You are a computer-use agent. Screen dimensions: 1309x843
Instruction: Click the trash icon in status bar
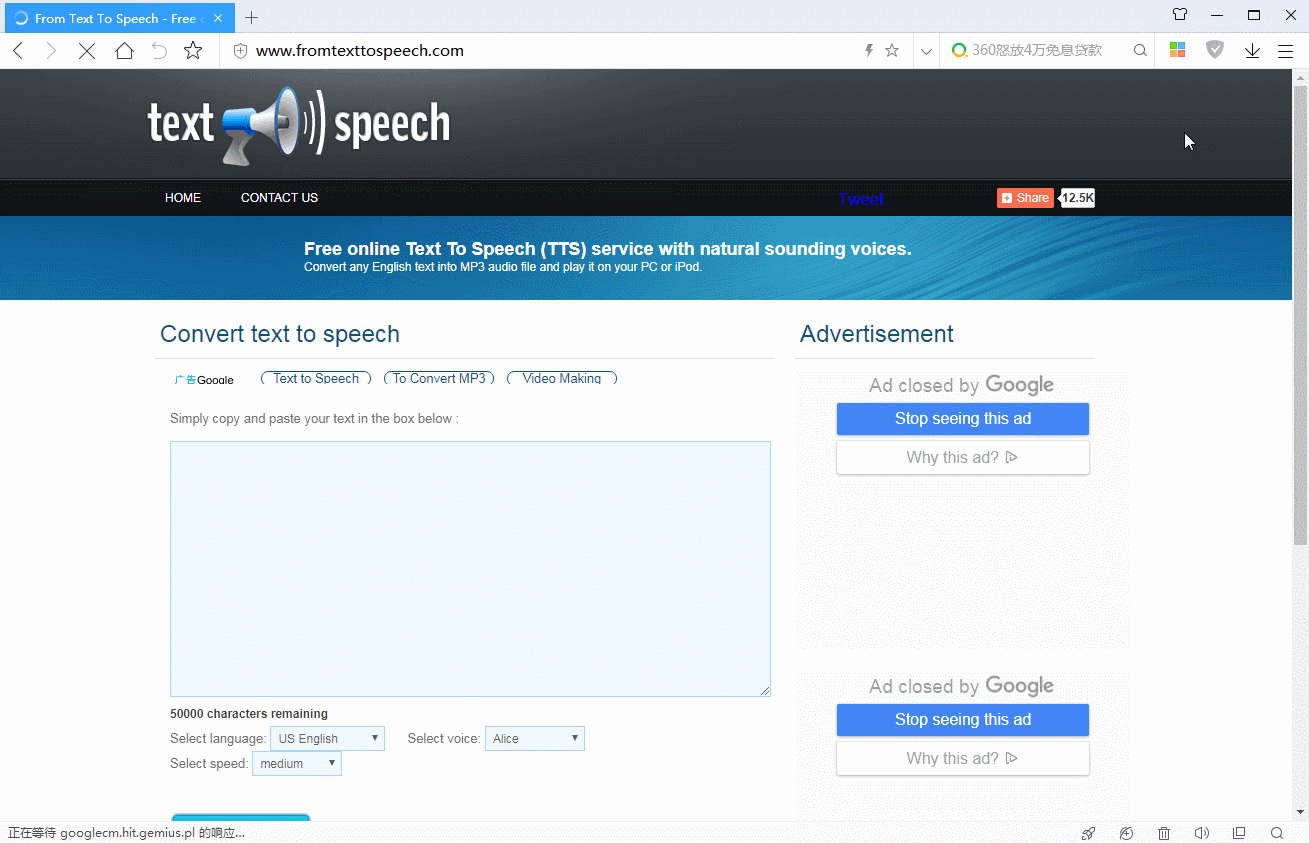(1164, 833)
